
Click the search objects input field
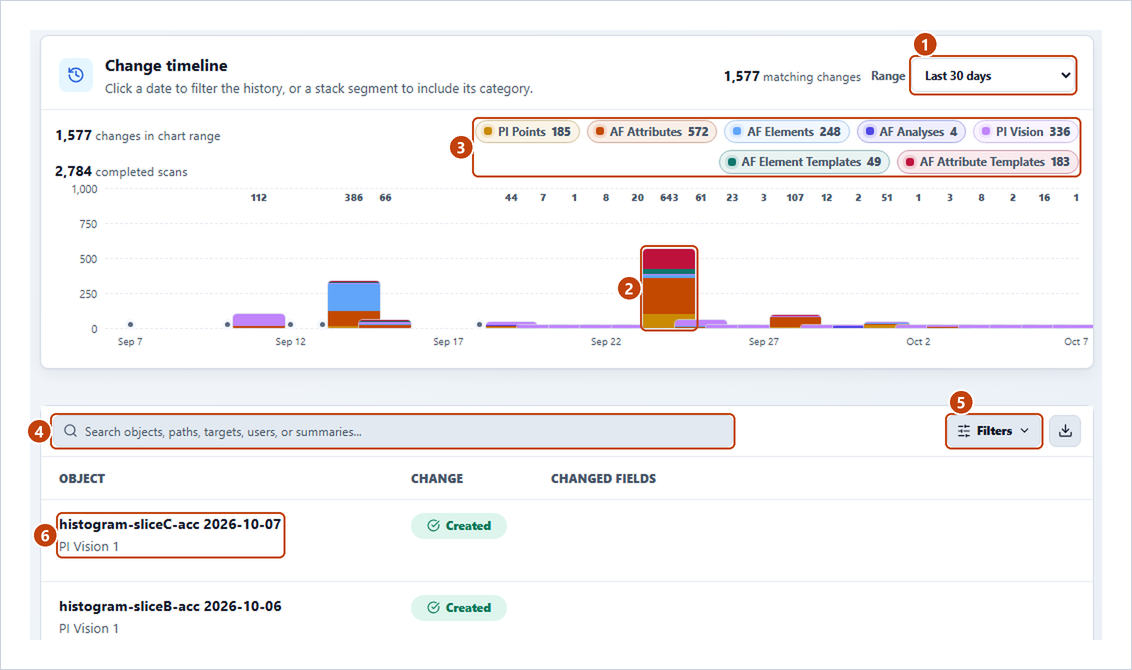click(x=393, y=432)
